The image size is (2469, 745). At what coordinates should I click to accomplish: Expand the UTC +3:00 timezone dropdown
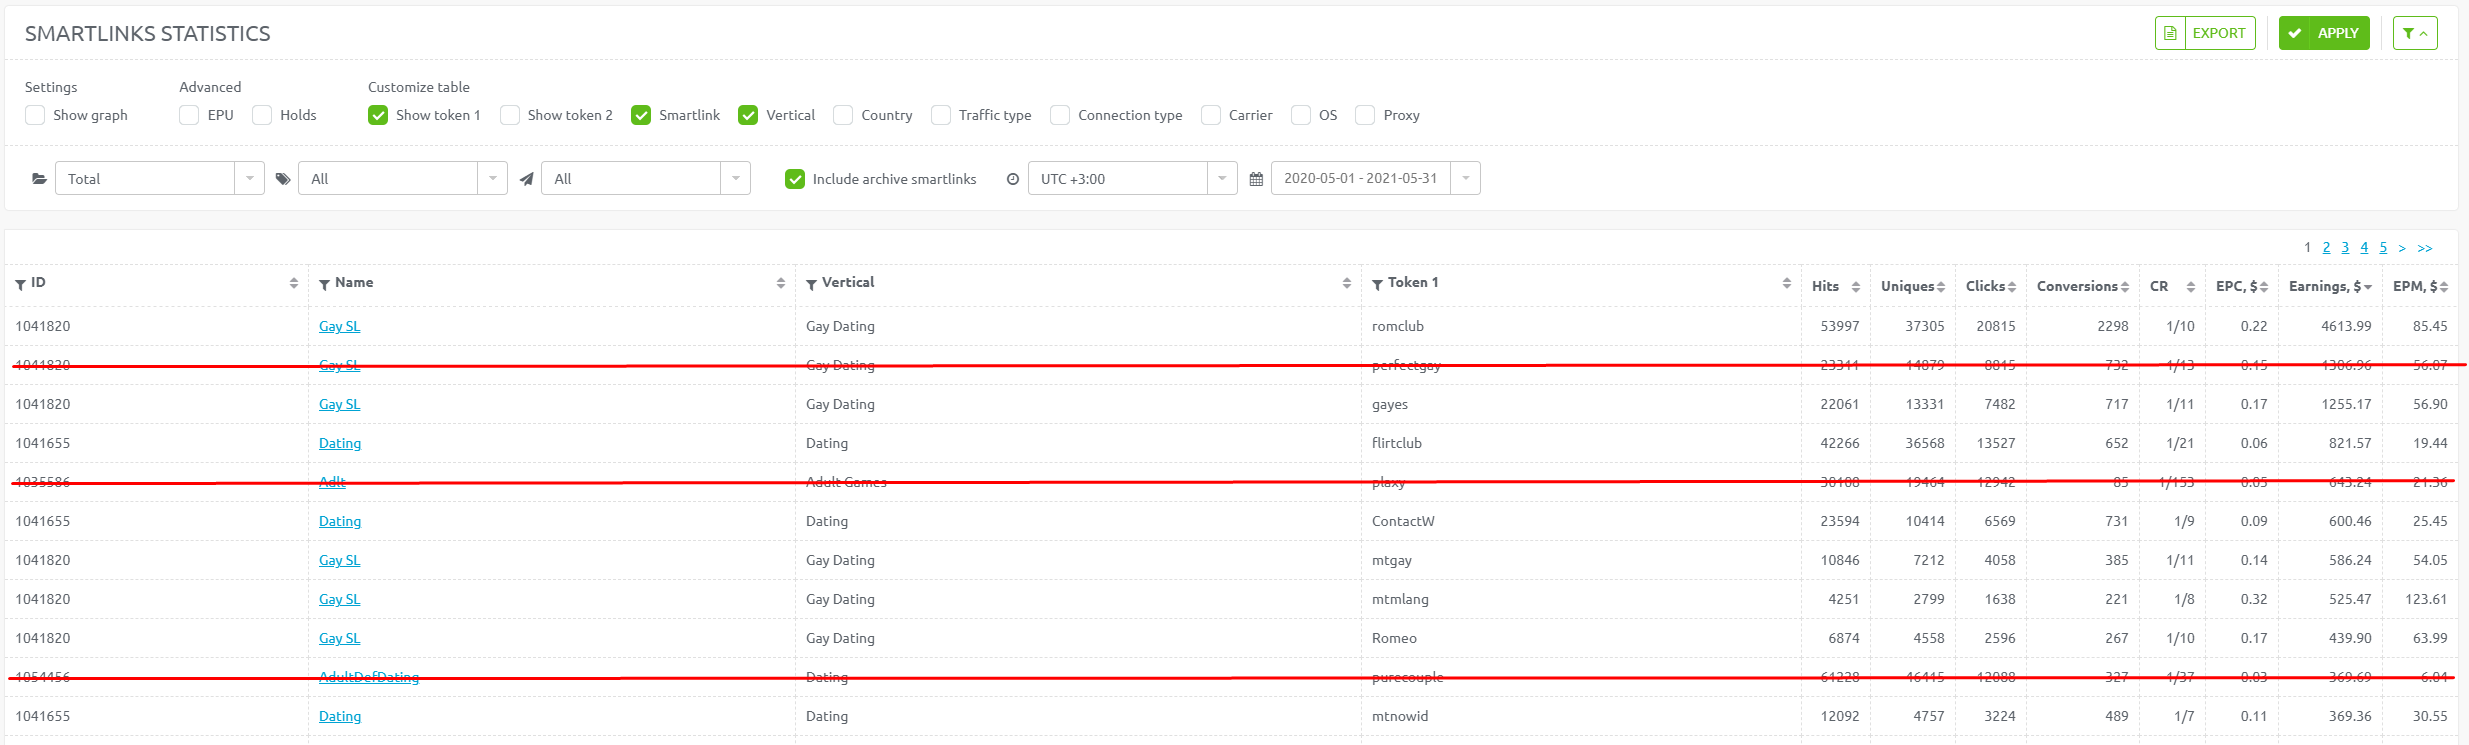(1133, 179)
